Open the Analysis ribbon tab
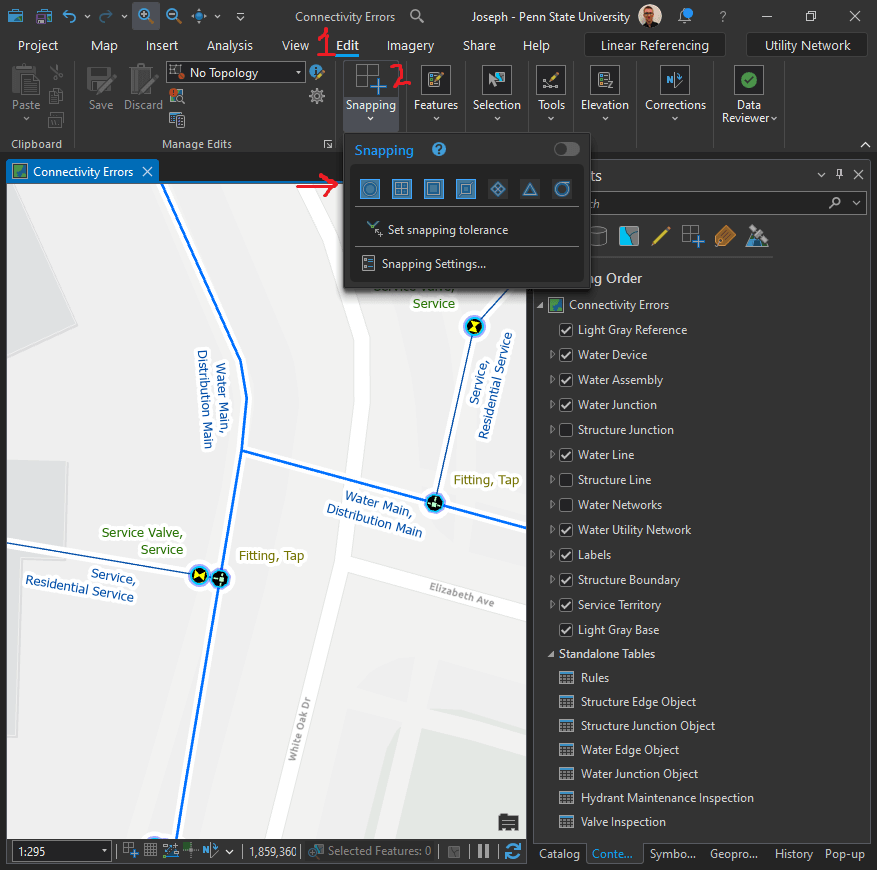 (229, 46)
